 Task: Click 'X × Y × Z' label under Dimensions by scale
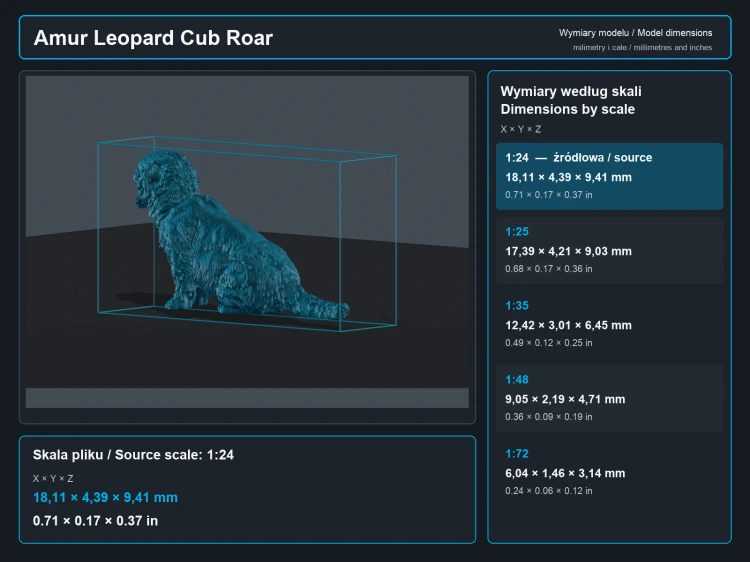click(x=520, y=129)
